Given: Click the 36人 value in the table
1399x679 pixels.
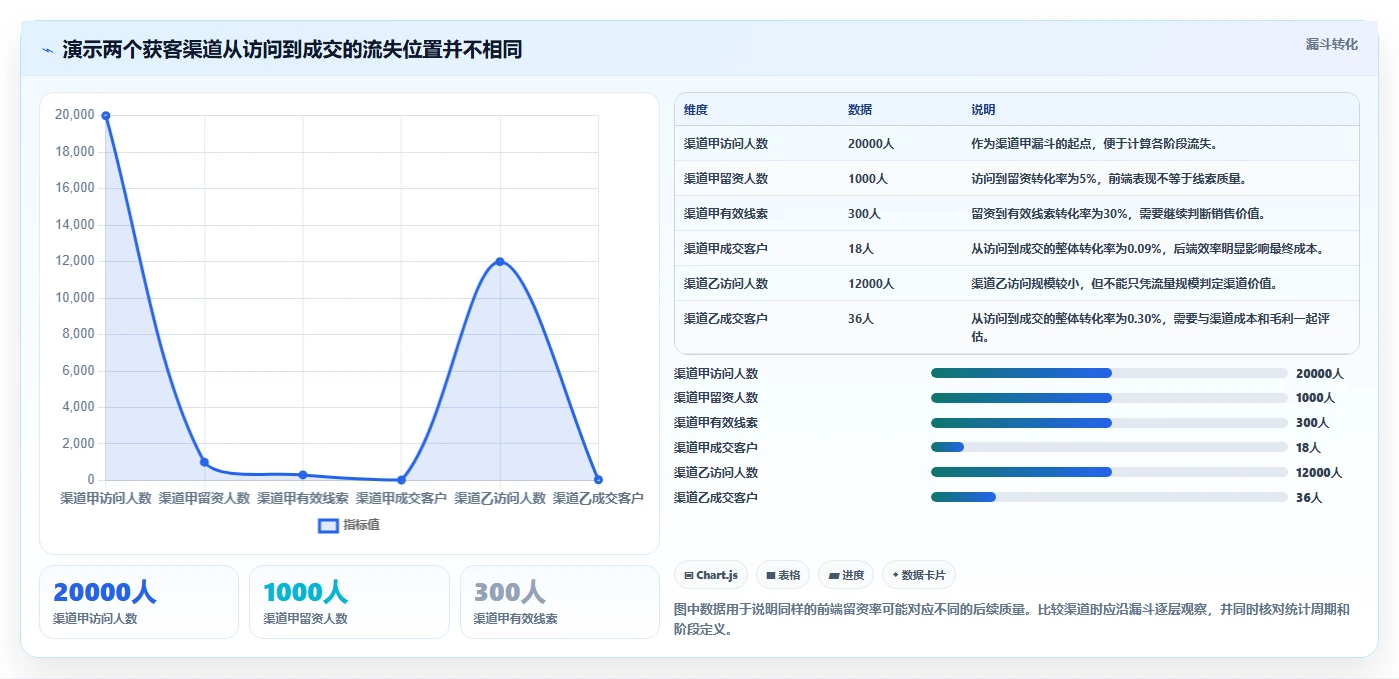Looking at the screenshot, I should pyautogui.click(x=861, y=319).
